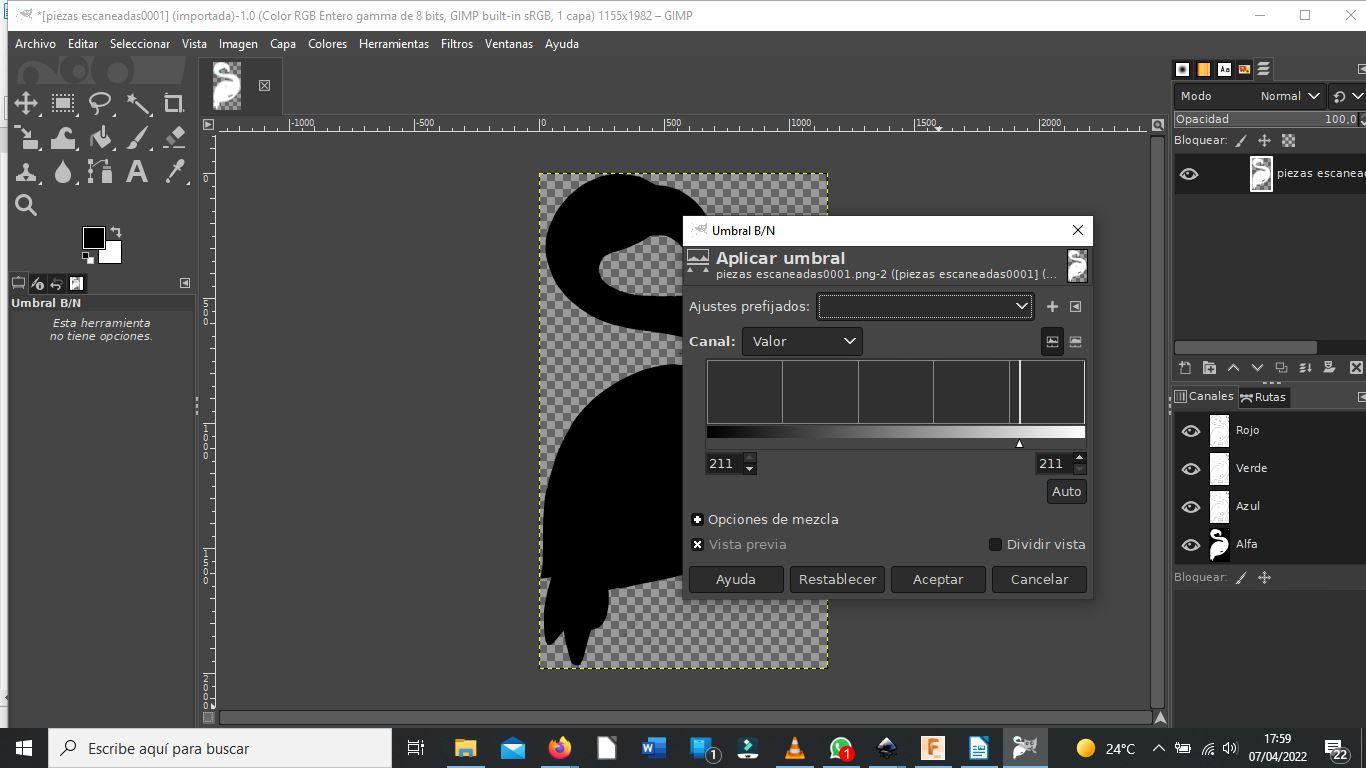Select the Paintbrush tool
Image resolution: width=1366 pixels, height=768 pixels.
pyautogui.click(x=138, y=137)
